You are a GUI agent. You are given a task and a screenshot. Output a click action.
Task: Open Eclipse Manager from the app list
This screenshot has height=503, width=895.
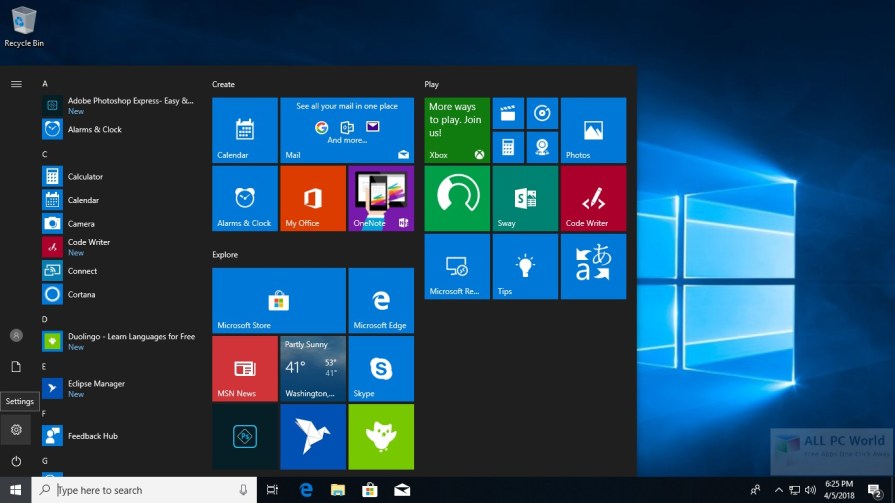point(119,389)
